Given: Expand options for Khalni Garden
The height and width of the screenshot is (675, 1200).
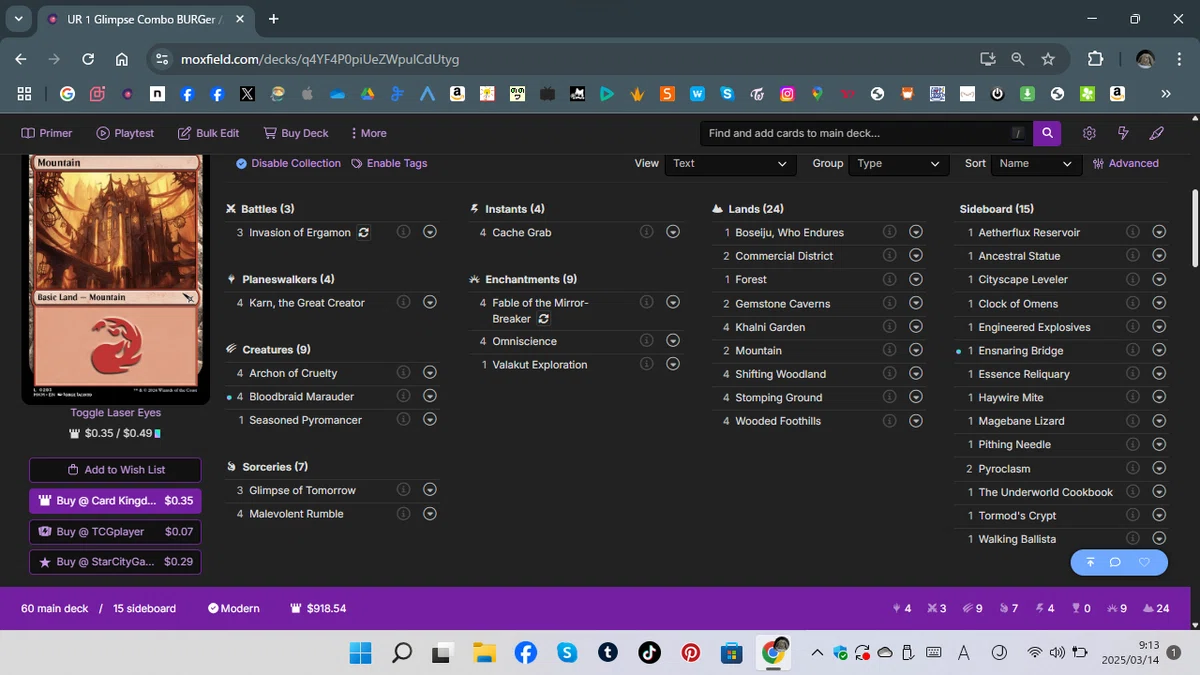Looking at the screenshot, I should (916, 327).
